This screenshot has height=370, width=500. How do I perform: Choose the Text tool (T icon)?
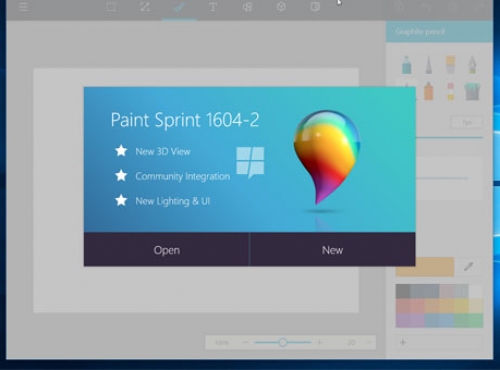213,7
